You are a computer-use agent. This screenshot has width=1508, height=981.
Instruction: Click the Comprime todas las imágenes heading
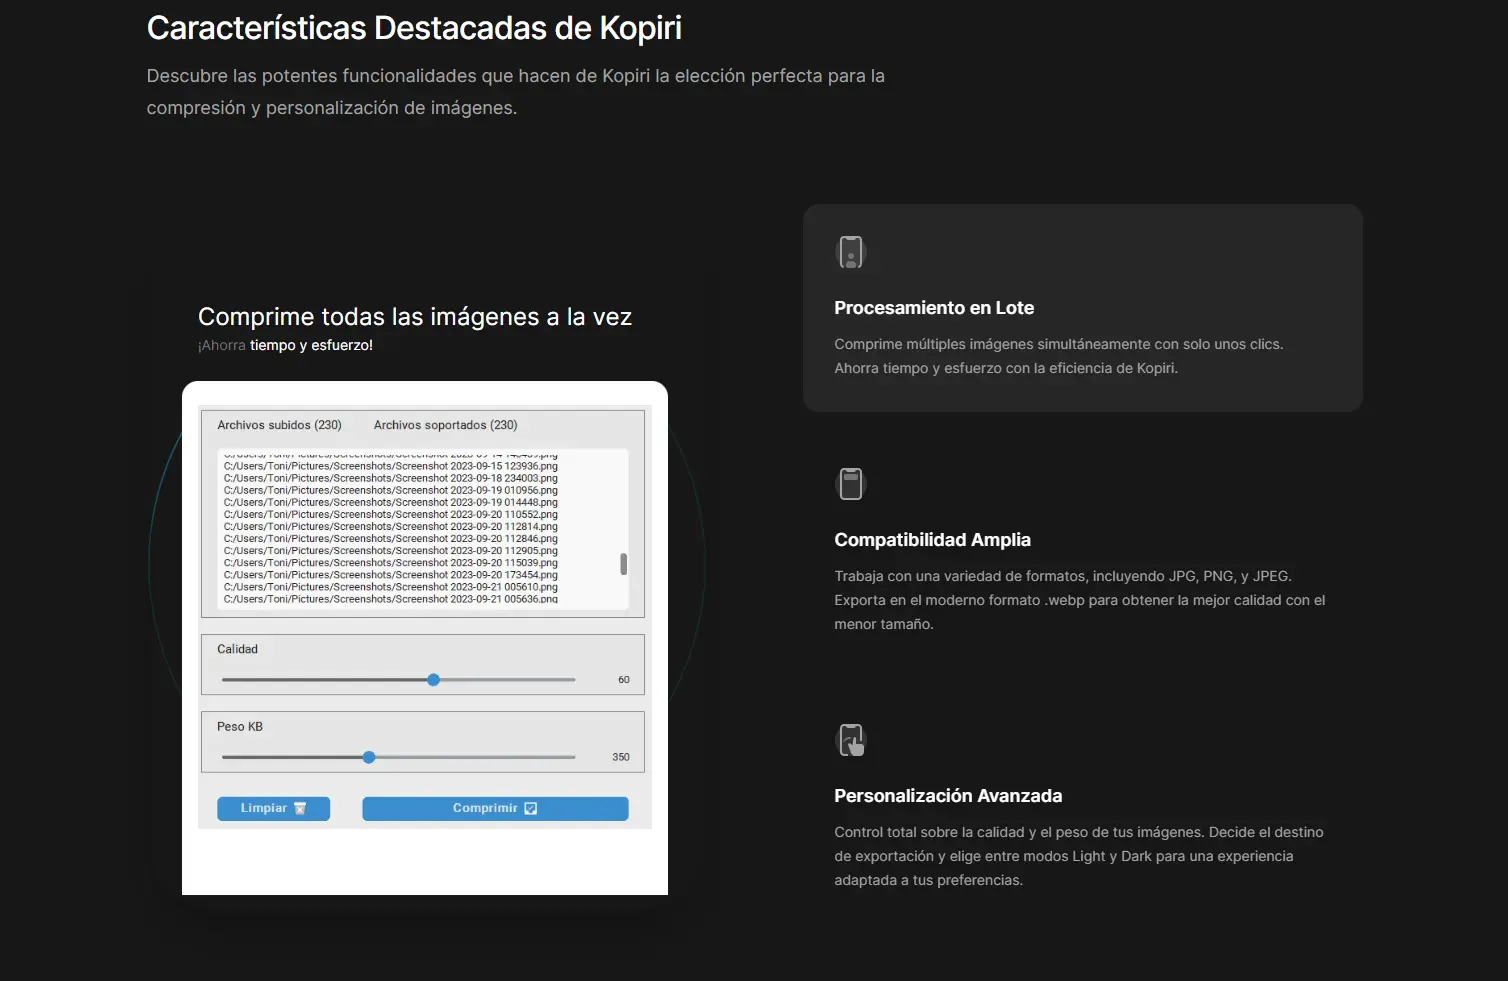tap(414, 316)
